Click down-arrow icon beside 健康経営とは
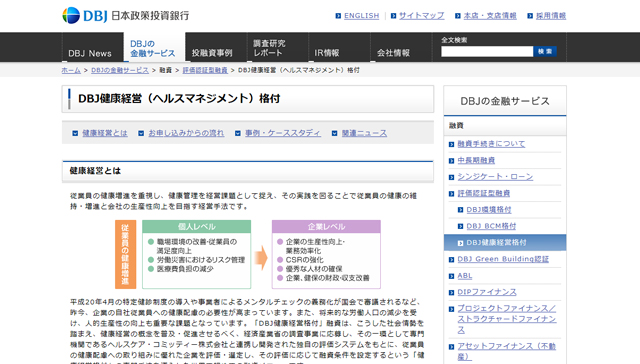Image resolution: width=640 pixels, height=364 pixels. [75, 133]
